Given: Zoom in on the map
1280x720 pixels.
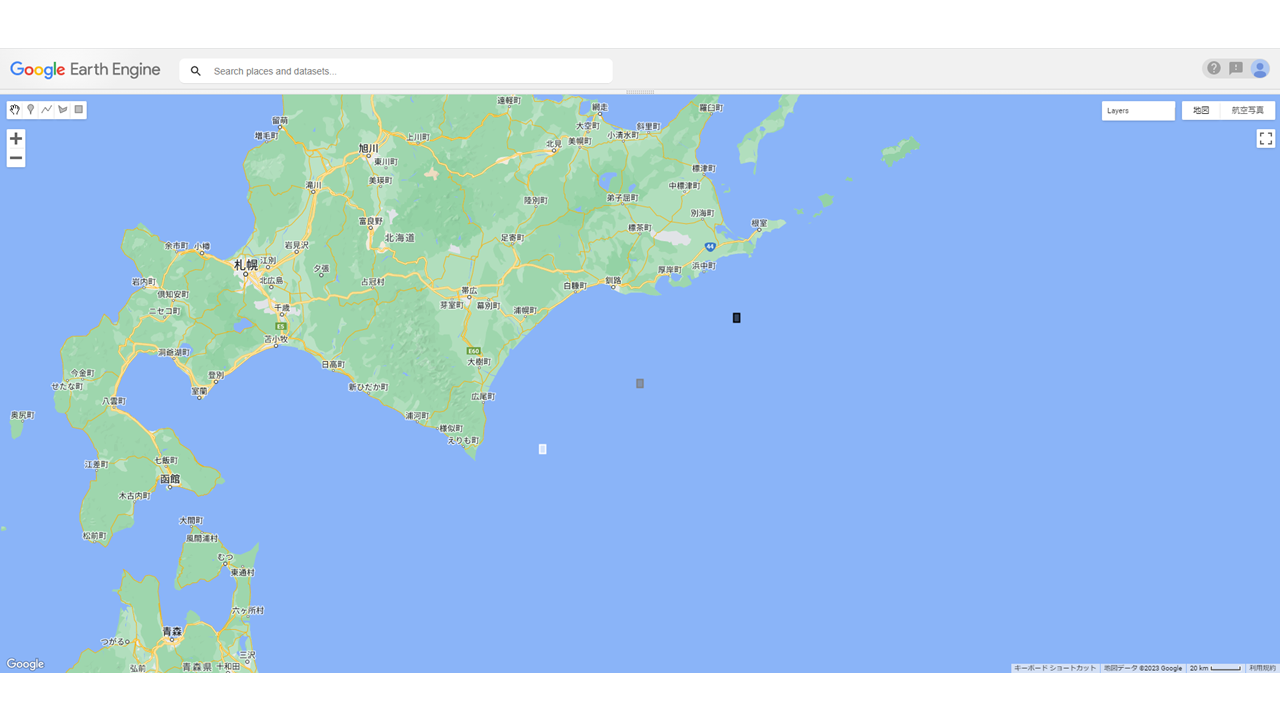Looking at the screenshot, I should (x=16, y=139).
